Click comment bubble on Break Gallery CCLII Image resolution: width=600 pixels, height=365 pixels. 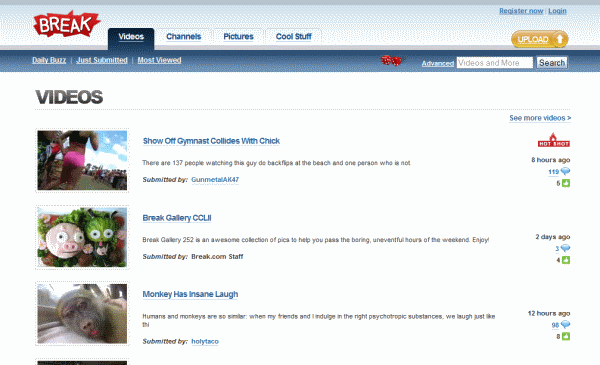565,248
